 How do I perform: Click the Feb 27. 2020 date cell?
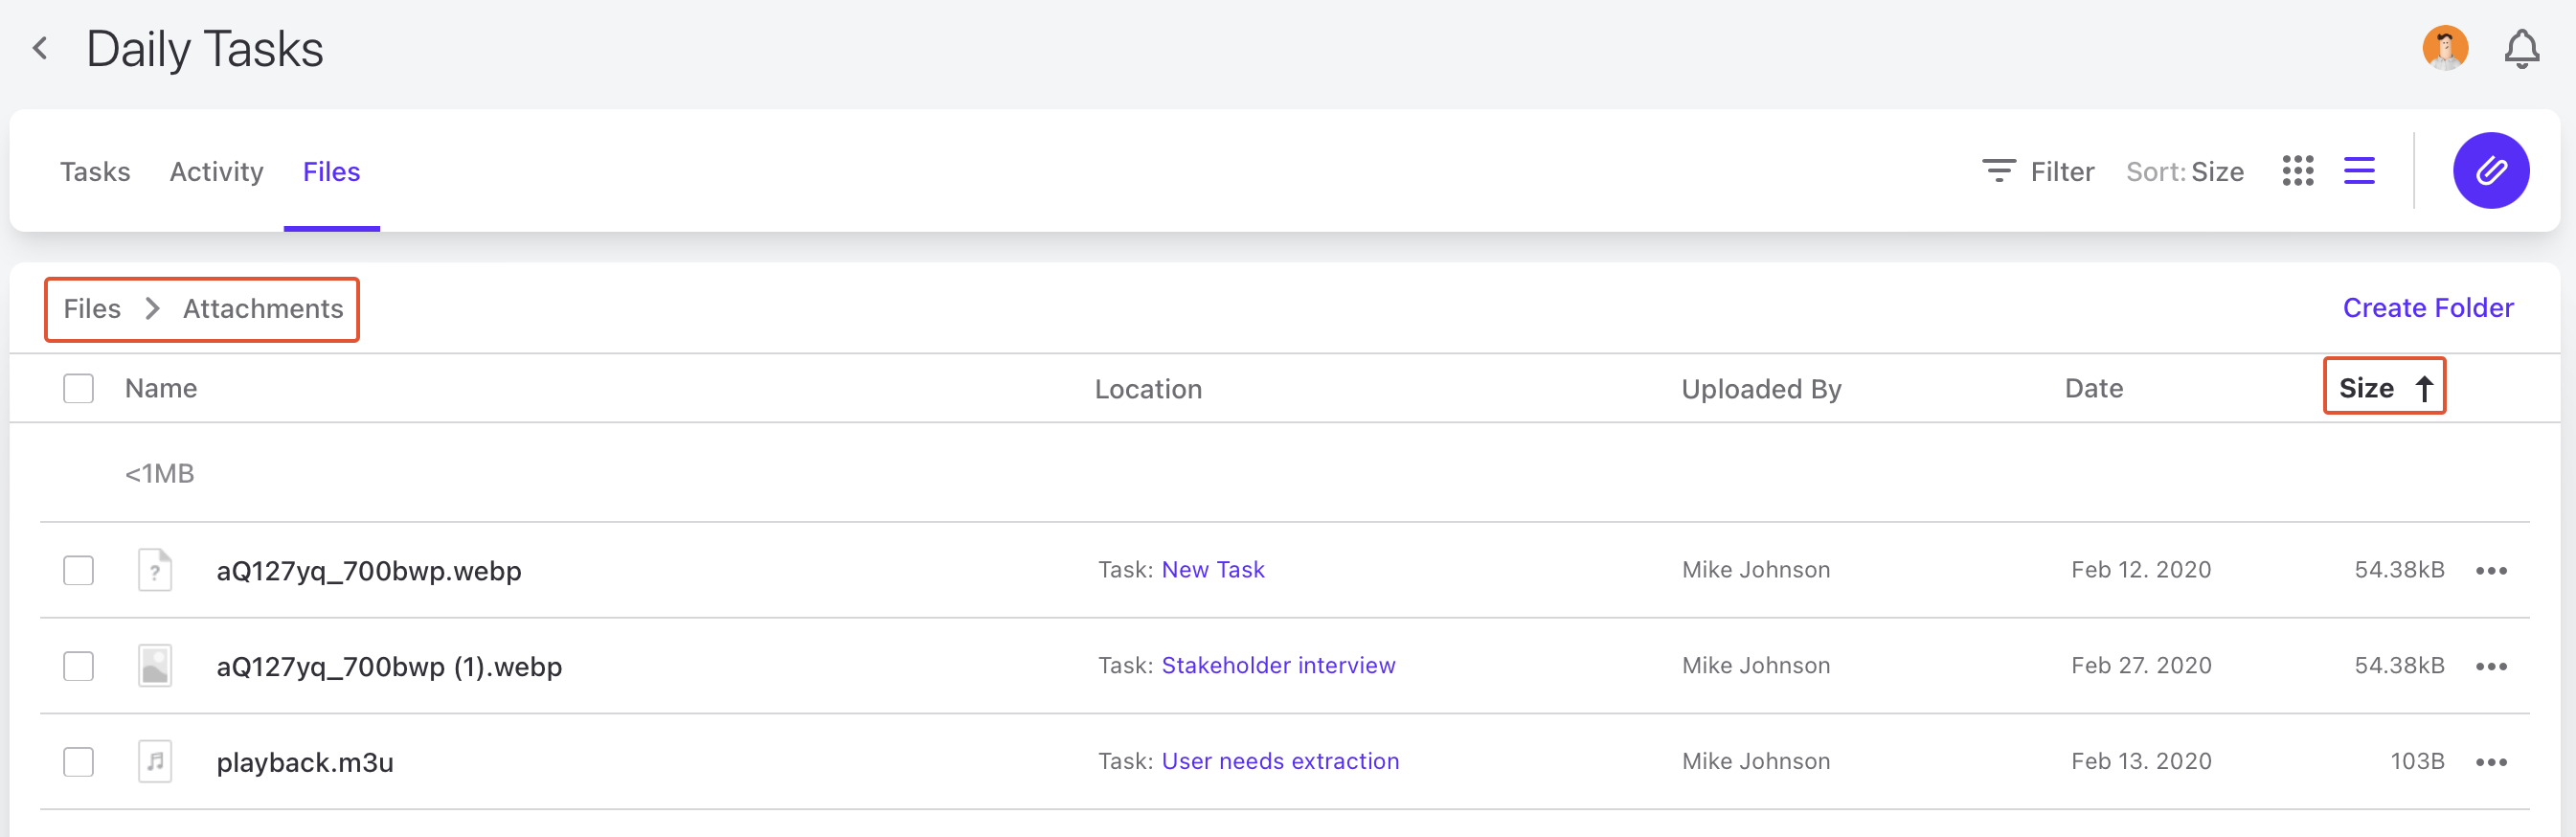tap(2141, 666)
